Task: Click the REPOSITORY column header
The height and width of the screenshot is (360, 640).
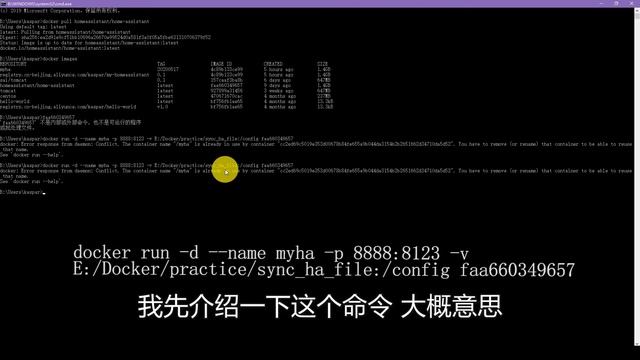Action: click(13, 64)
